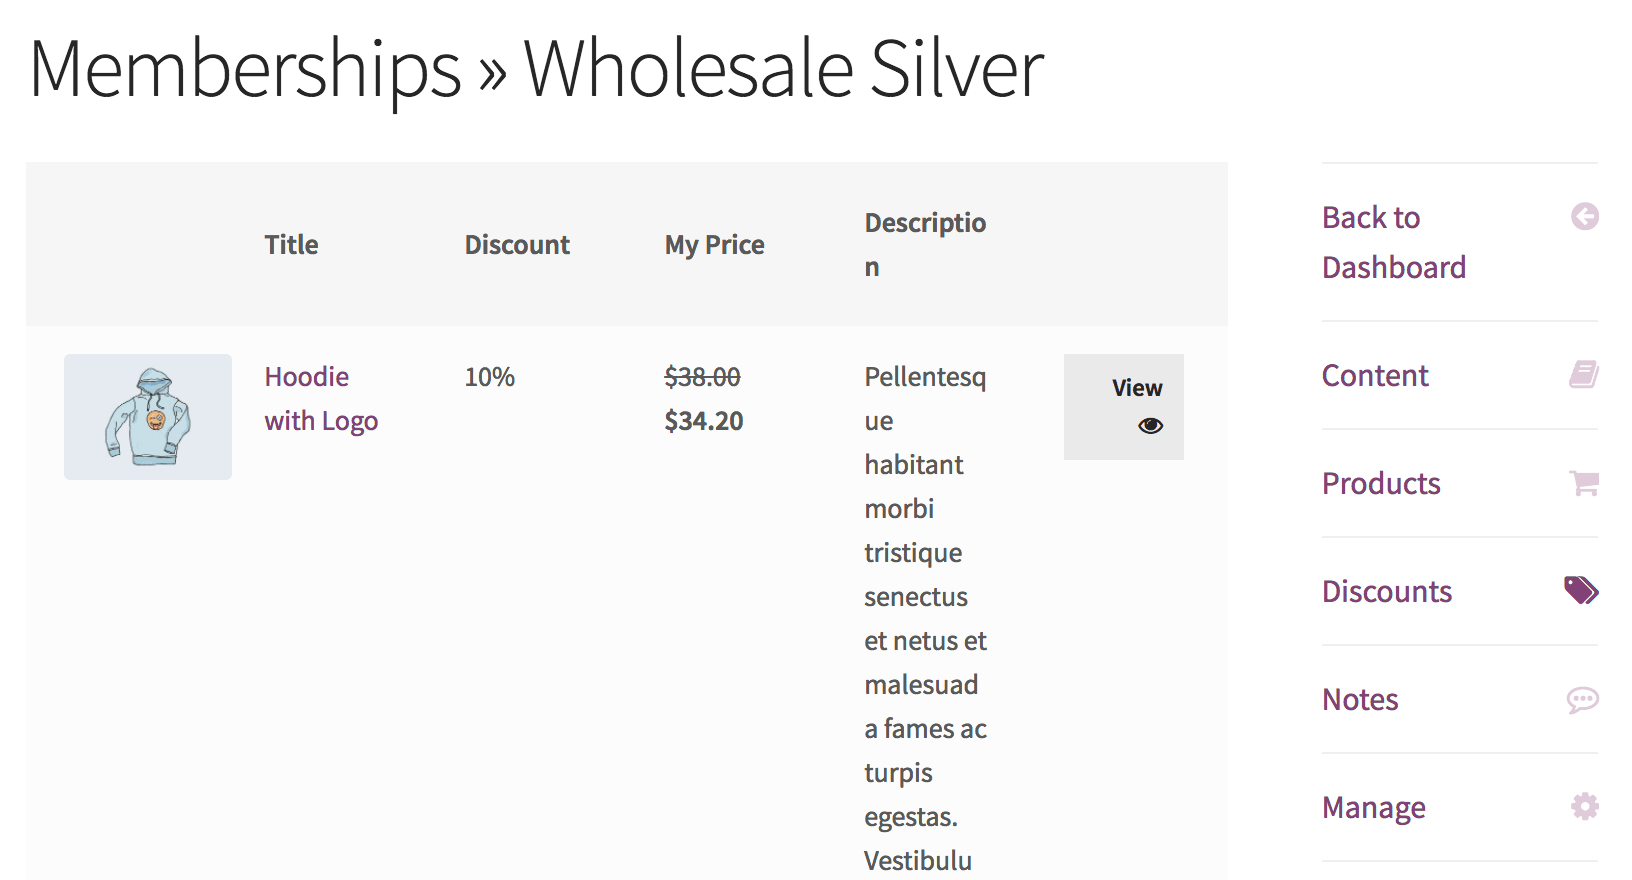The width and height of the screenshot is (1632, 880).
Task: Switch to the Content section
Action: click(x=1375, y=375)
